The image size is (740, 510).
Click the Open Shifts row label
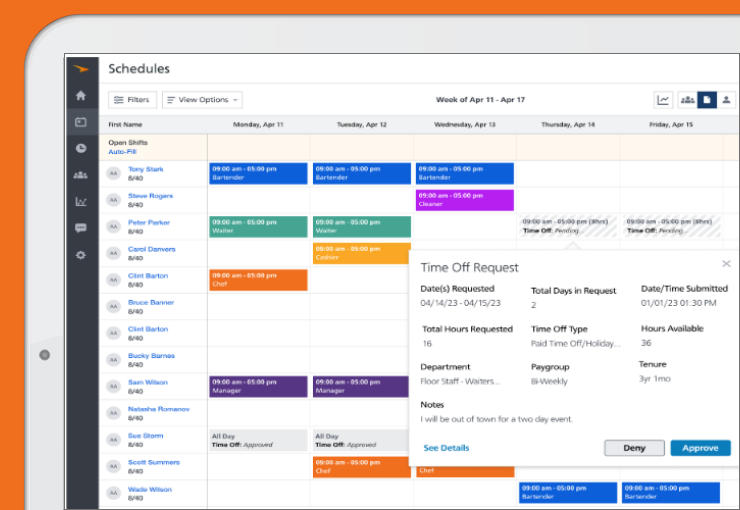pyautogui.click(x=128, y=142)
